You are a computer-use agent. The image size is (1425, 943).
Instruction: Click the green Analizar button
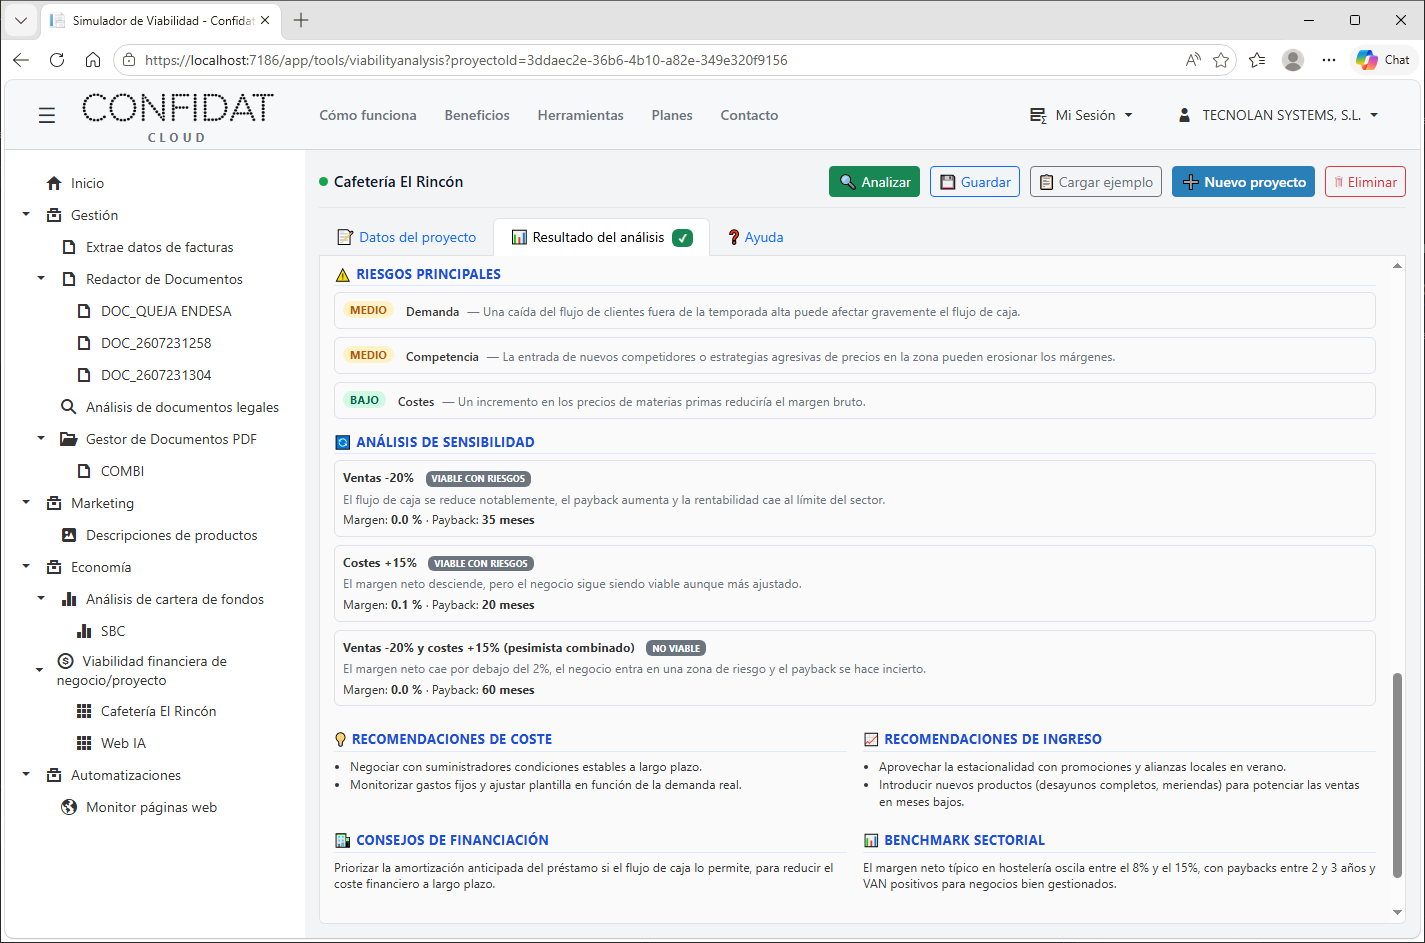click(x=874, y=182)
